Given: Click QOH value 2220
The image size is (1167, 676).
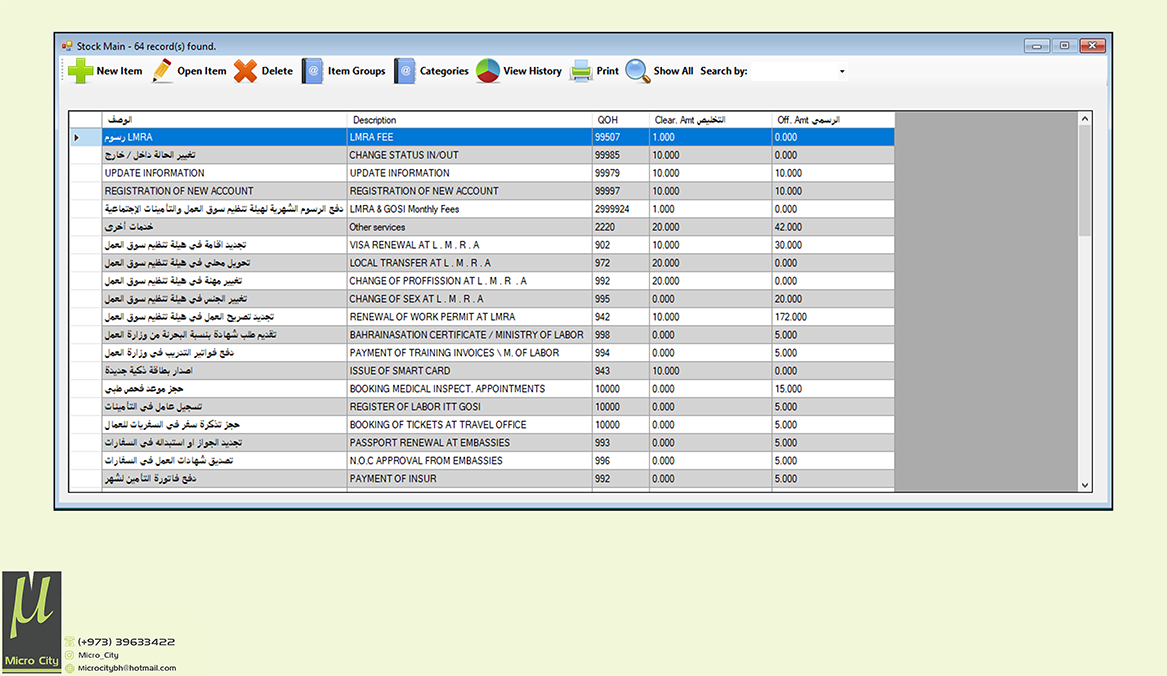Looking at the screenshot, I should (621, 227).
